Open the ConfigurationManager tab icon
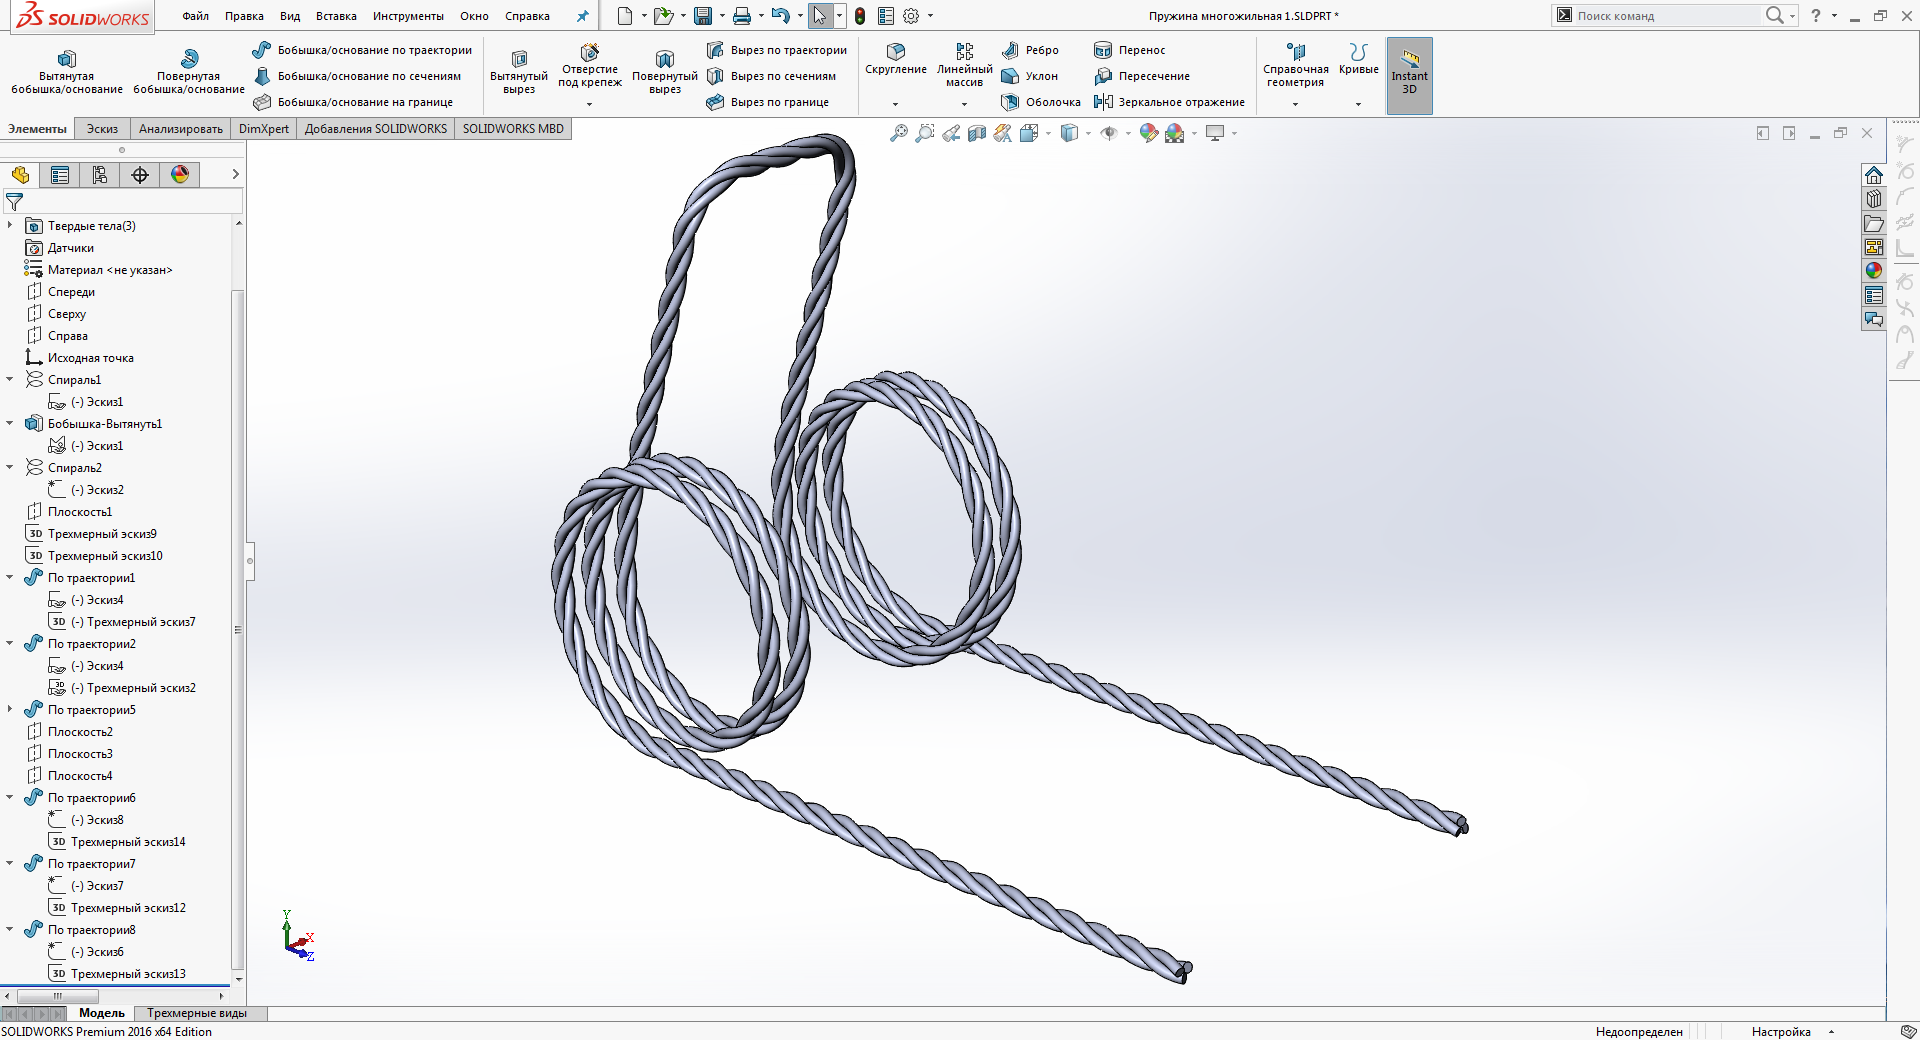1920x1040 pixels. [100, 175]
